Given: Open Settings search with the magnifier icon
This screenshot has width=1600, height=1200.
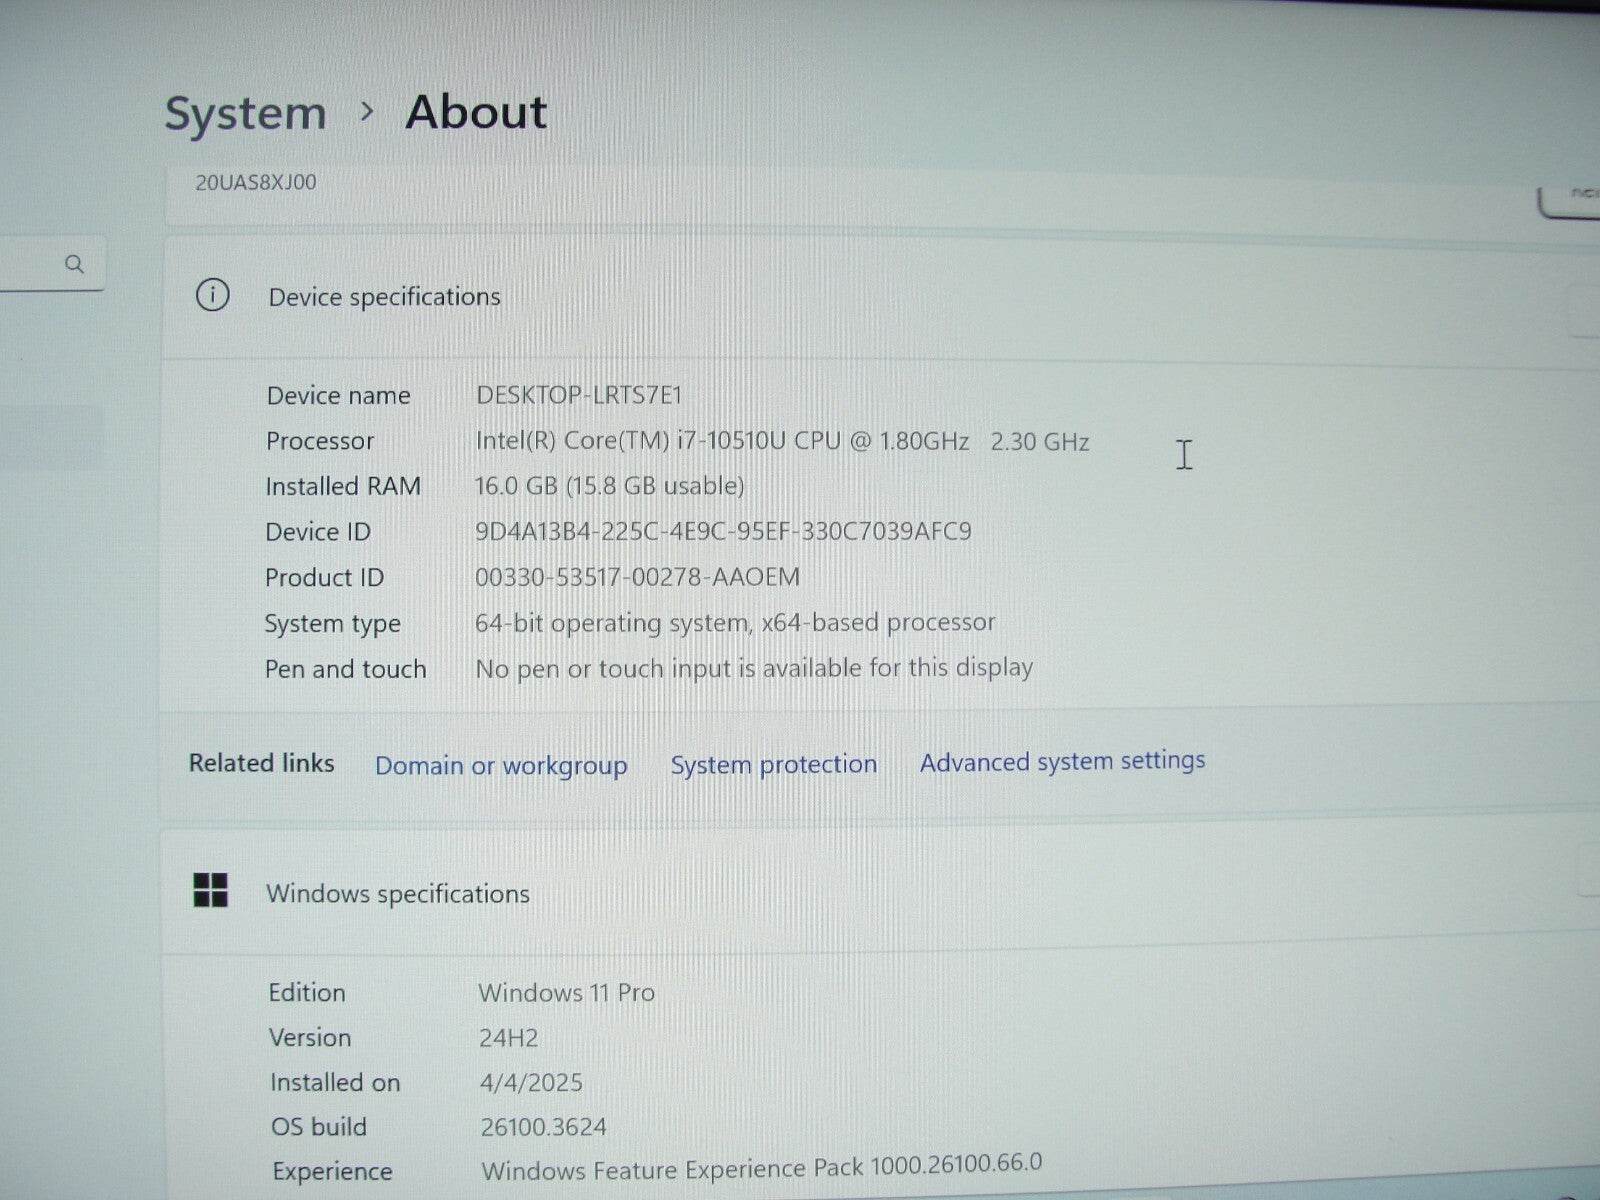Looking at the screenshot, I should (75, 265).
